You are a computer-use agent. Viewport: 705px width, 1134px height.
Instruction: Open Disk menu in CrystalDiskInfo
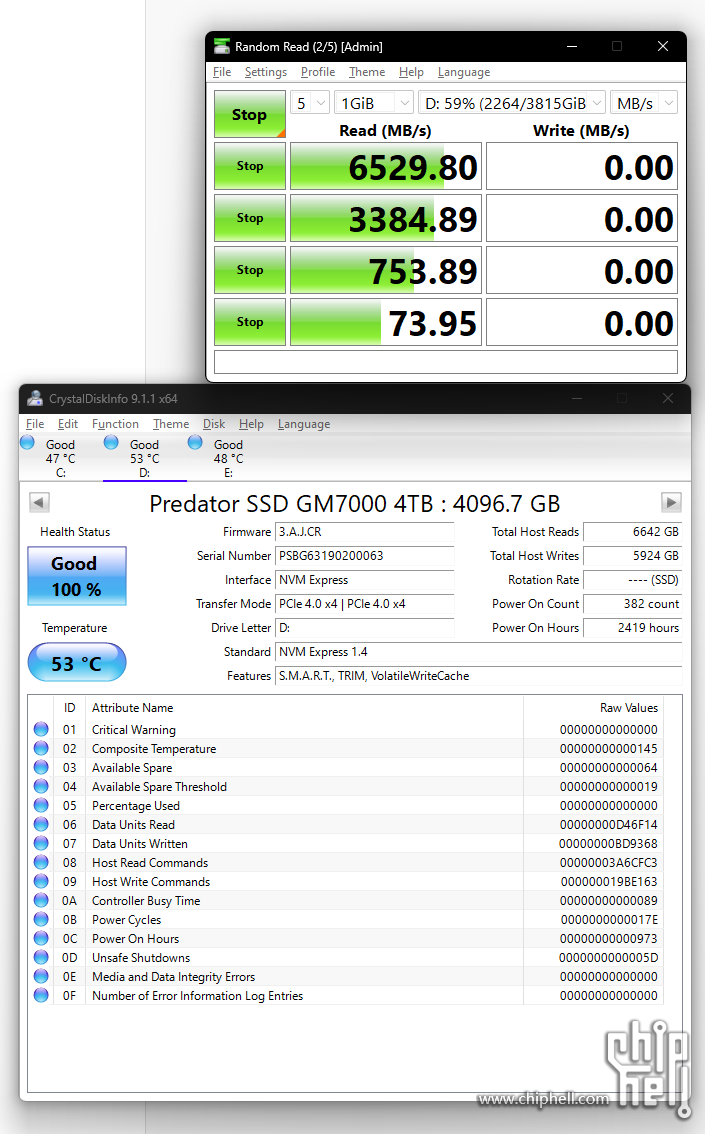[213, 424]
